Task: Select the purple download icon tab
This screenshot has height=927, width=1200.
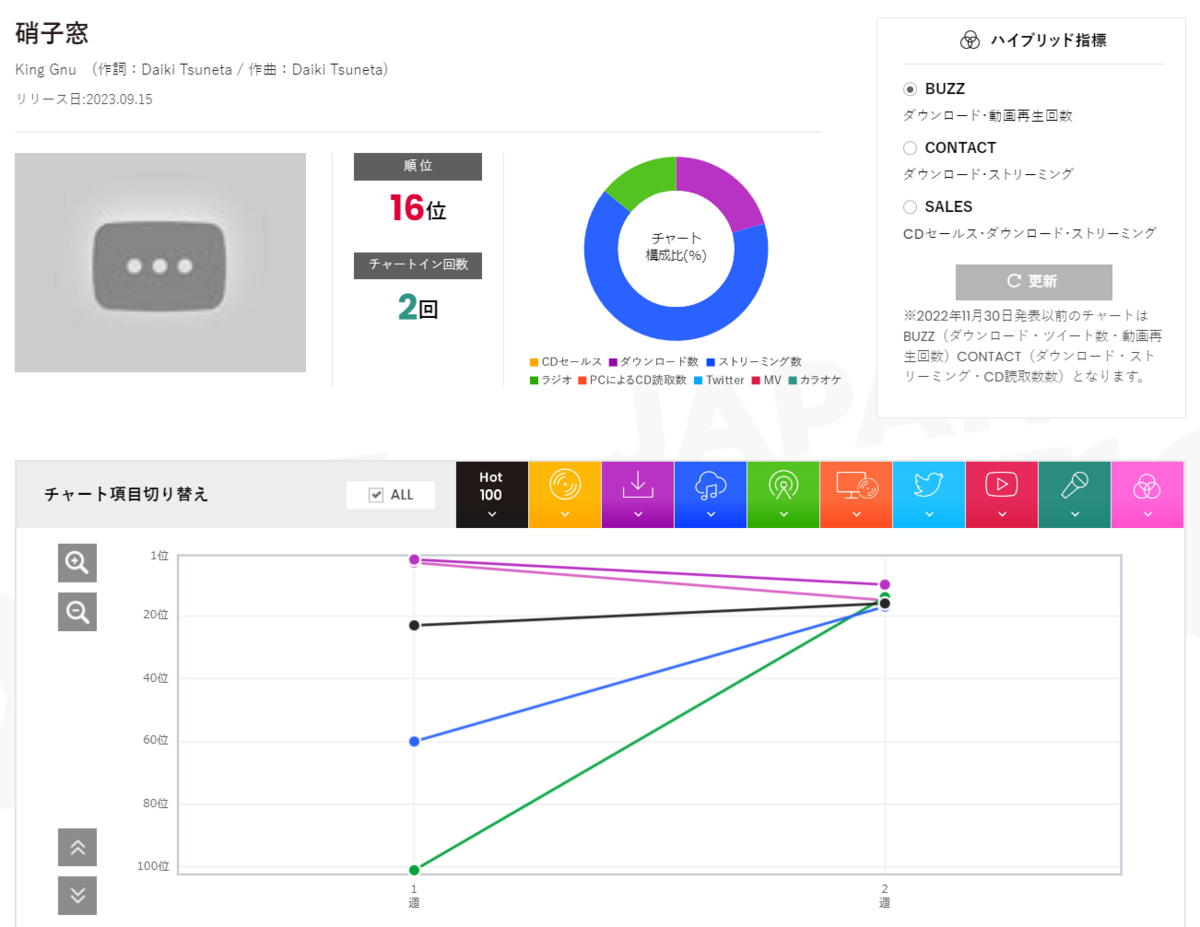Action: click(x=638, y=495)
